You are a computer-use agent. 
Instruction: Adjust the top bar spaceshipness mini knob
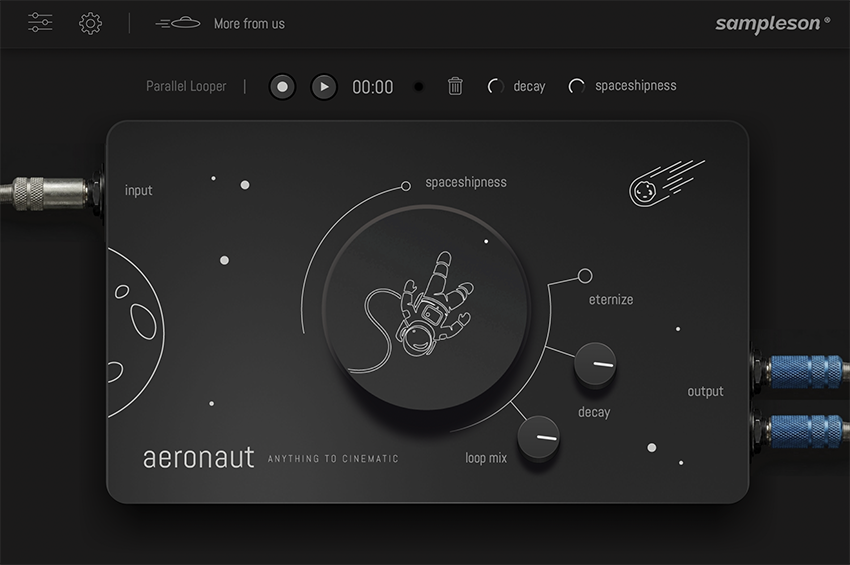576,86
